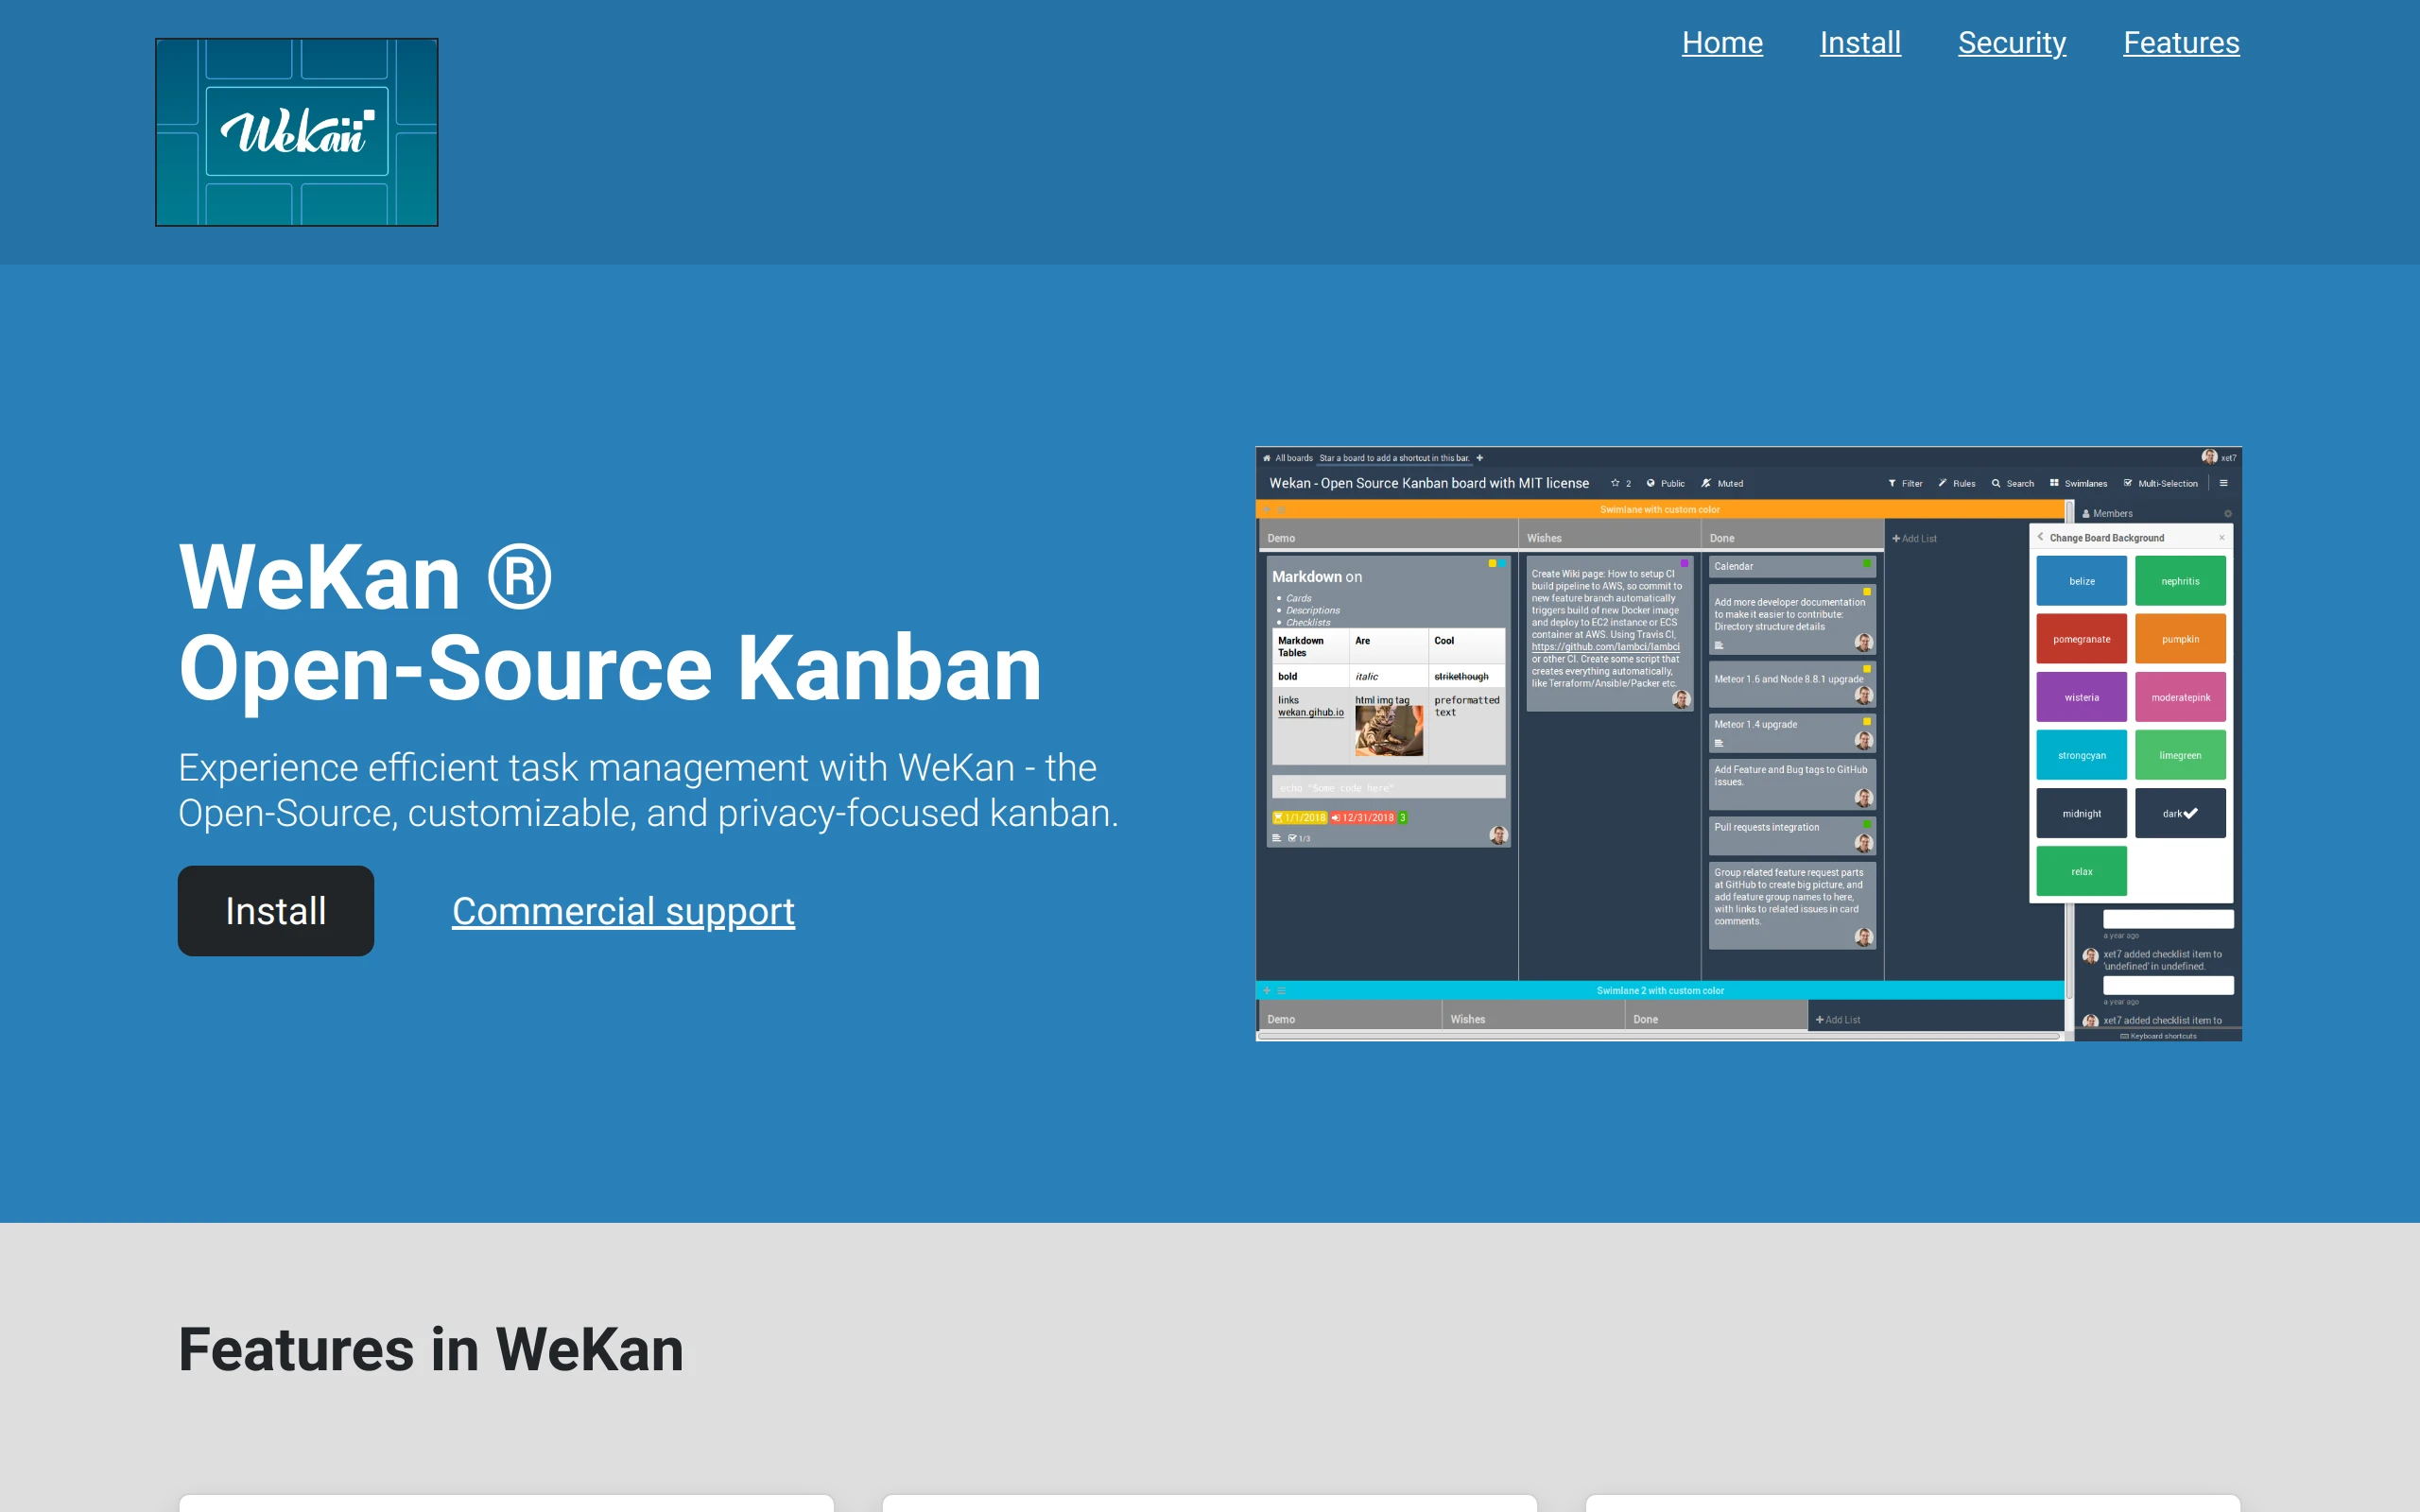Expand the orange swimlane options menu
This screenshot has width=2420, height=1512.
1281,511
